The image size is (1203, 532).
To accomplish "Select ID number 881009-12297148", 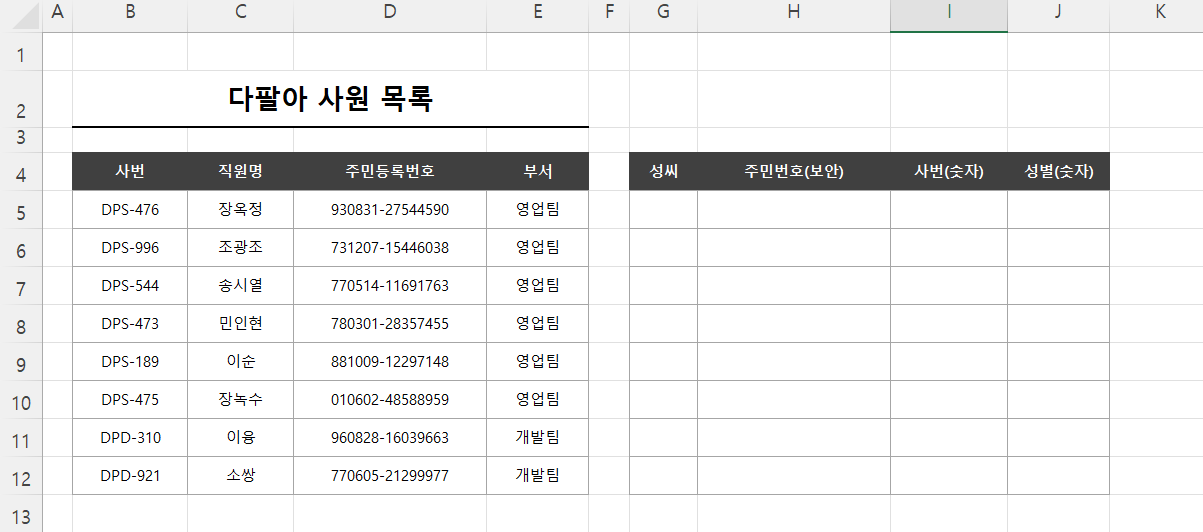I will pyautogui.click(x=390, y=362).
